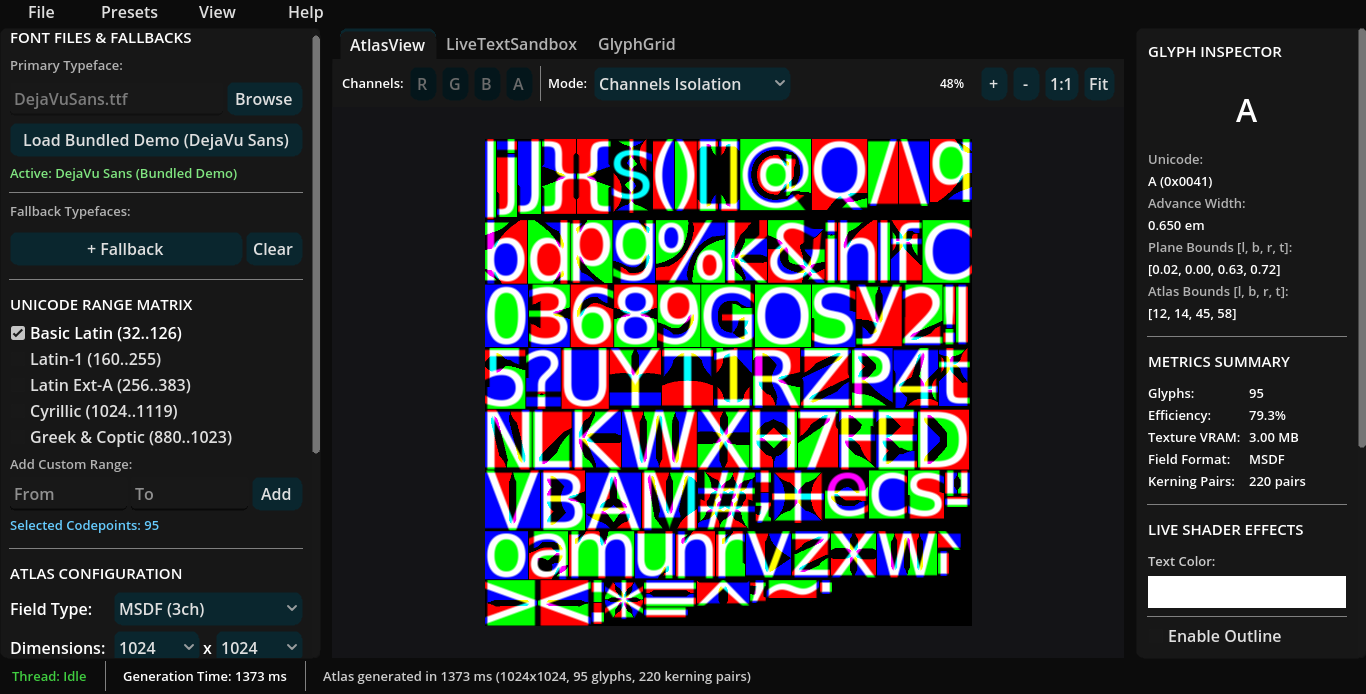Screen dimensions: 1366x694
Task: Switch to the AtlasView tab
Action: 387,45
